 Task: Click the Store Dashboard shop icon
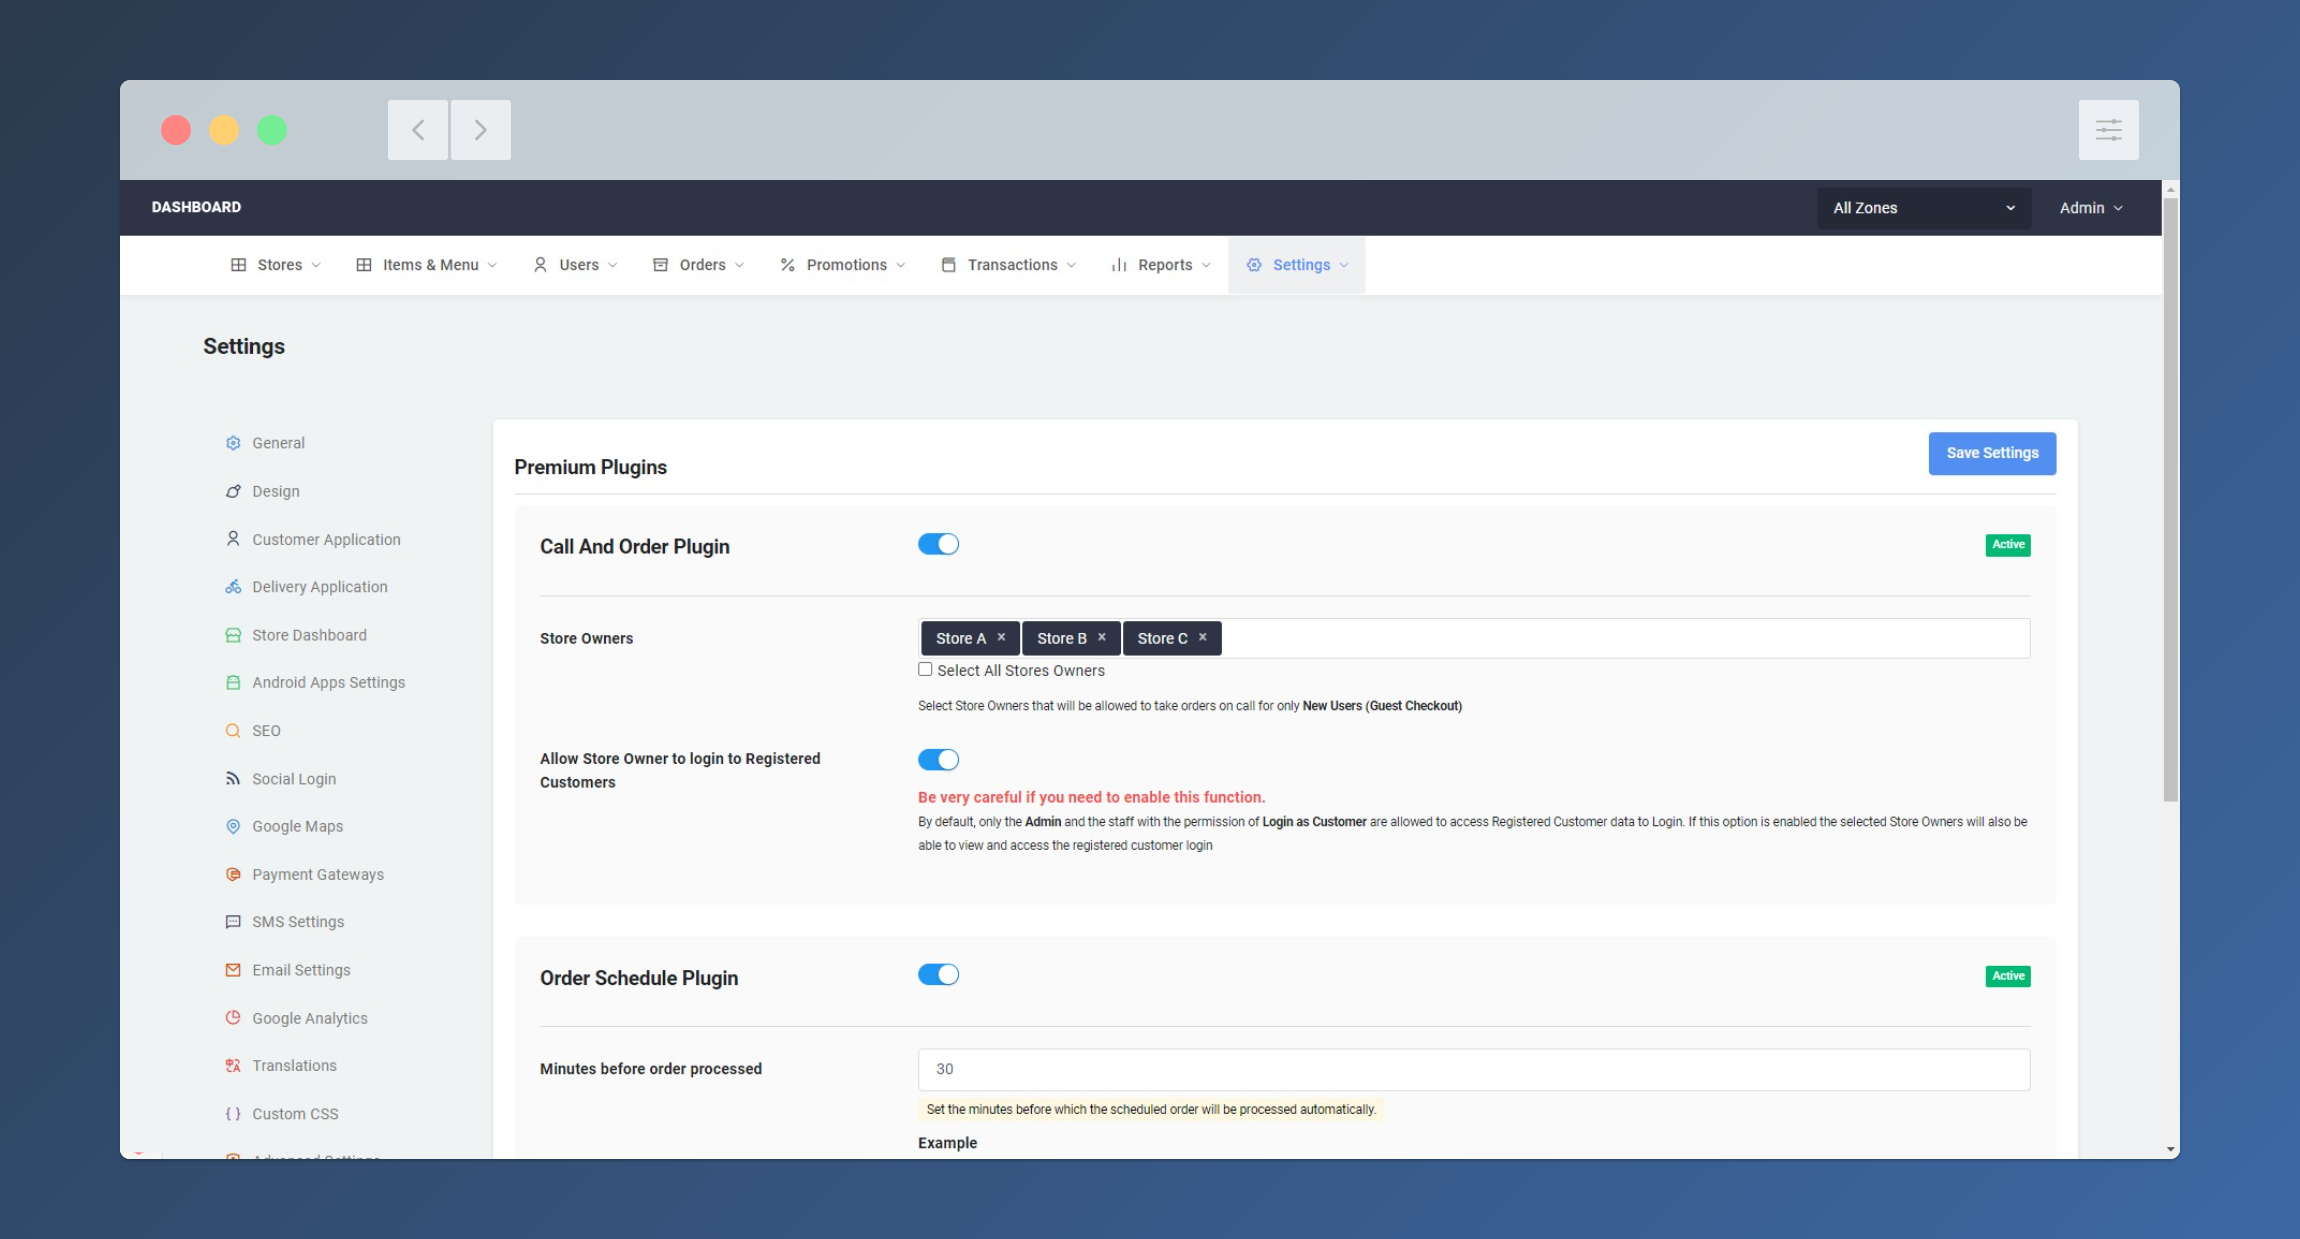(x=233, y=635)
